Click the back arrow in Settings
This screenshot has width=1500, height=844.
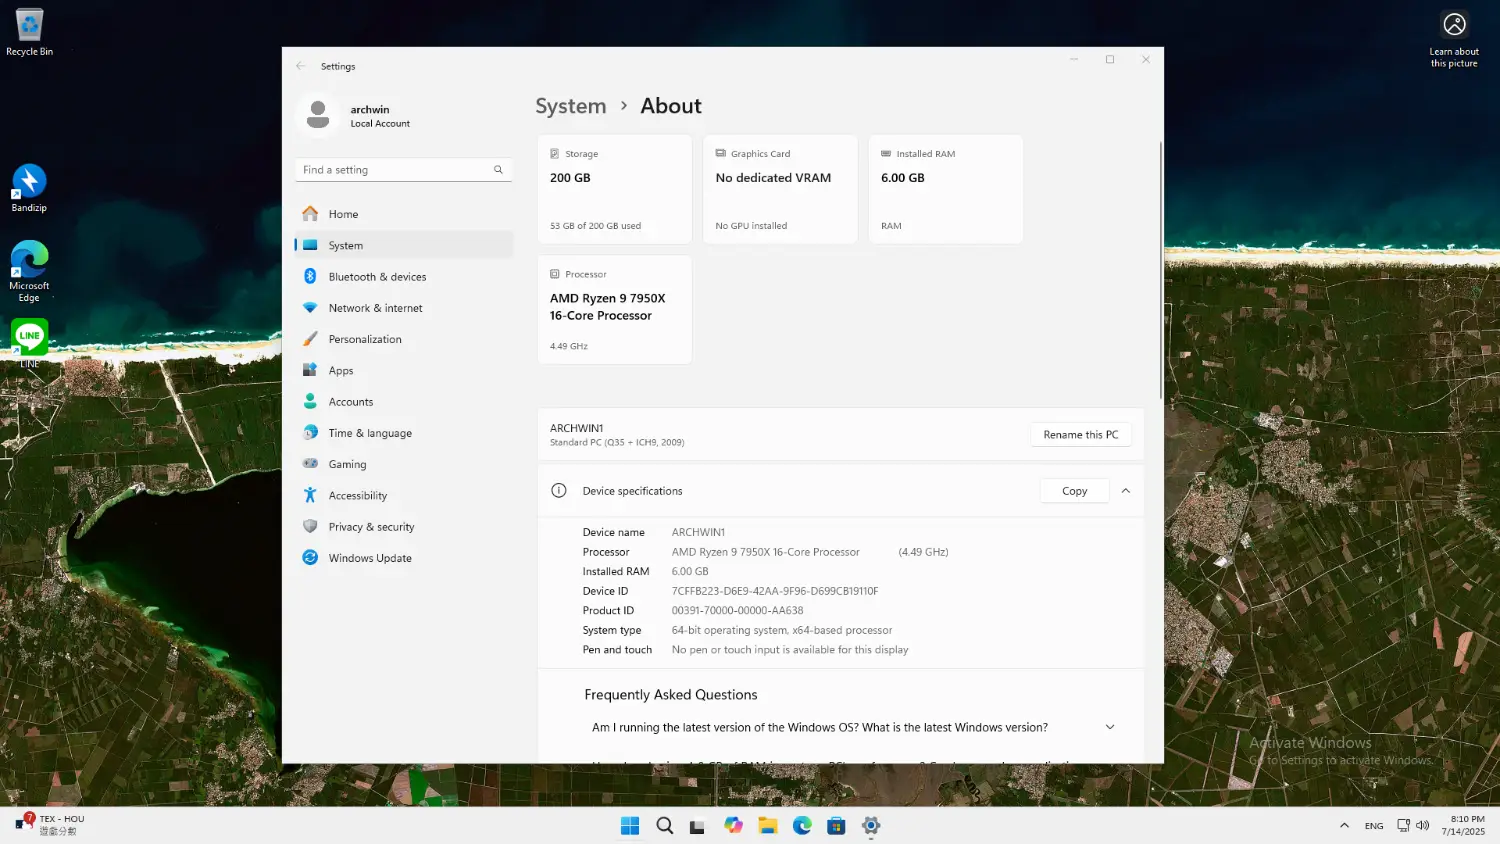[301, 66]
